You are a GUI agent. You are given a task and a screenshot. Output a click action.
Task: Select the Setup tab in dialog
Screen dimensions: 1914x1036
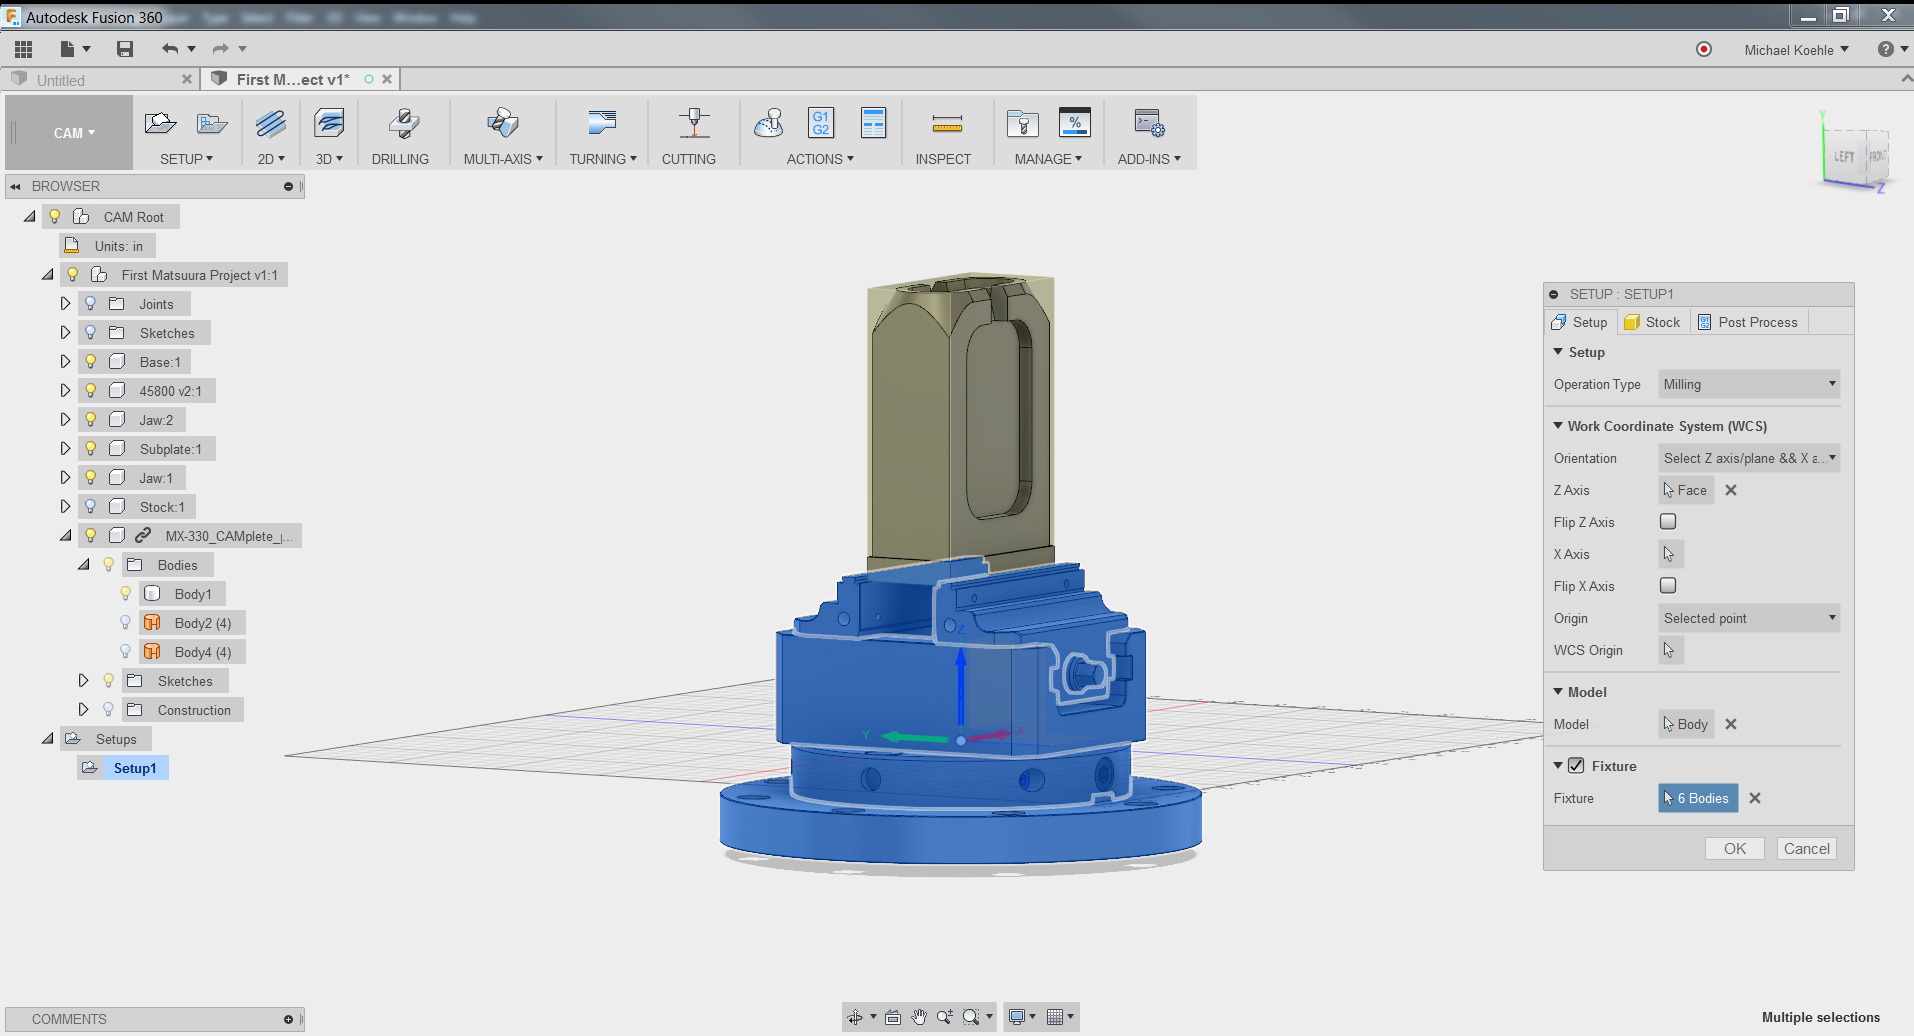(1580, 322)
